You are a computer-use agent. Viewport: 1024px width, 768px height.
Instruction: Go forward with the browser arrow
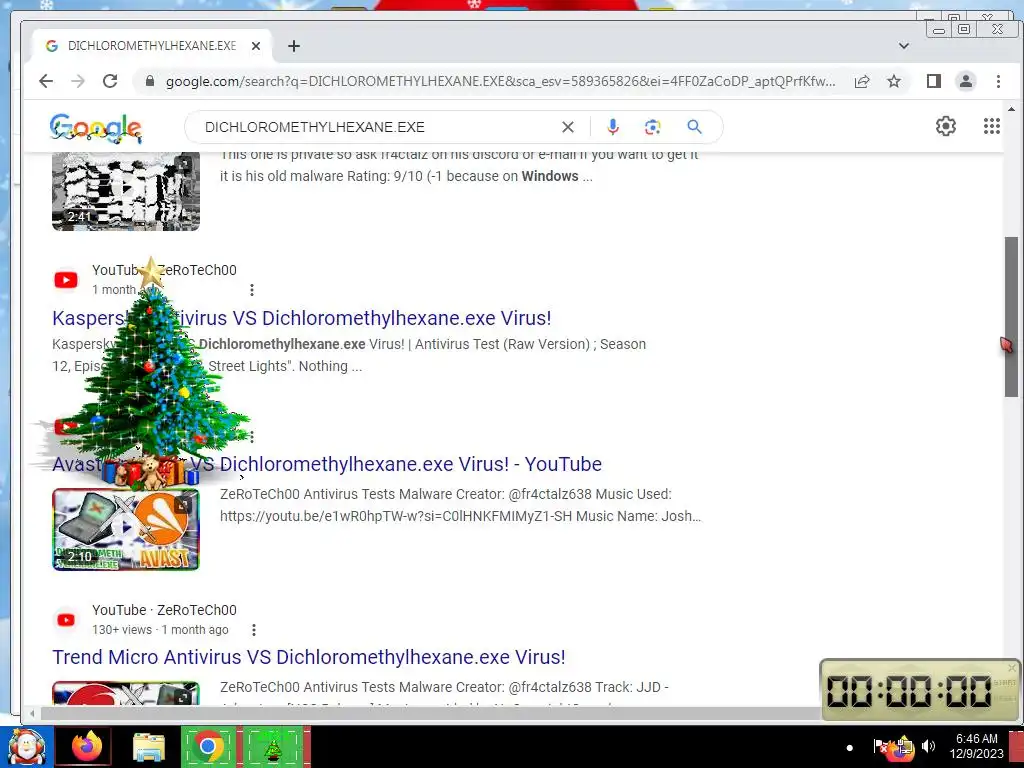point(78,81)
